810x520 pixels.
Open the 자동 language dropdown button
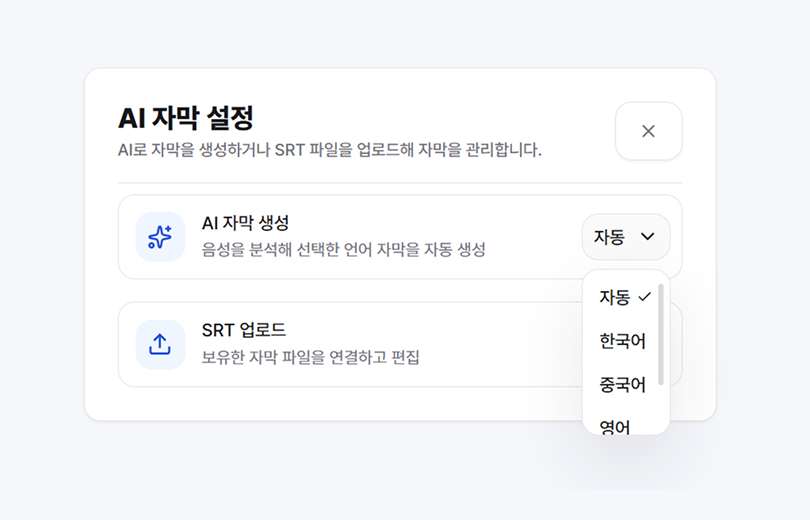tap(626, 237)
